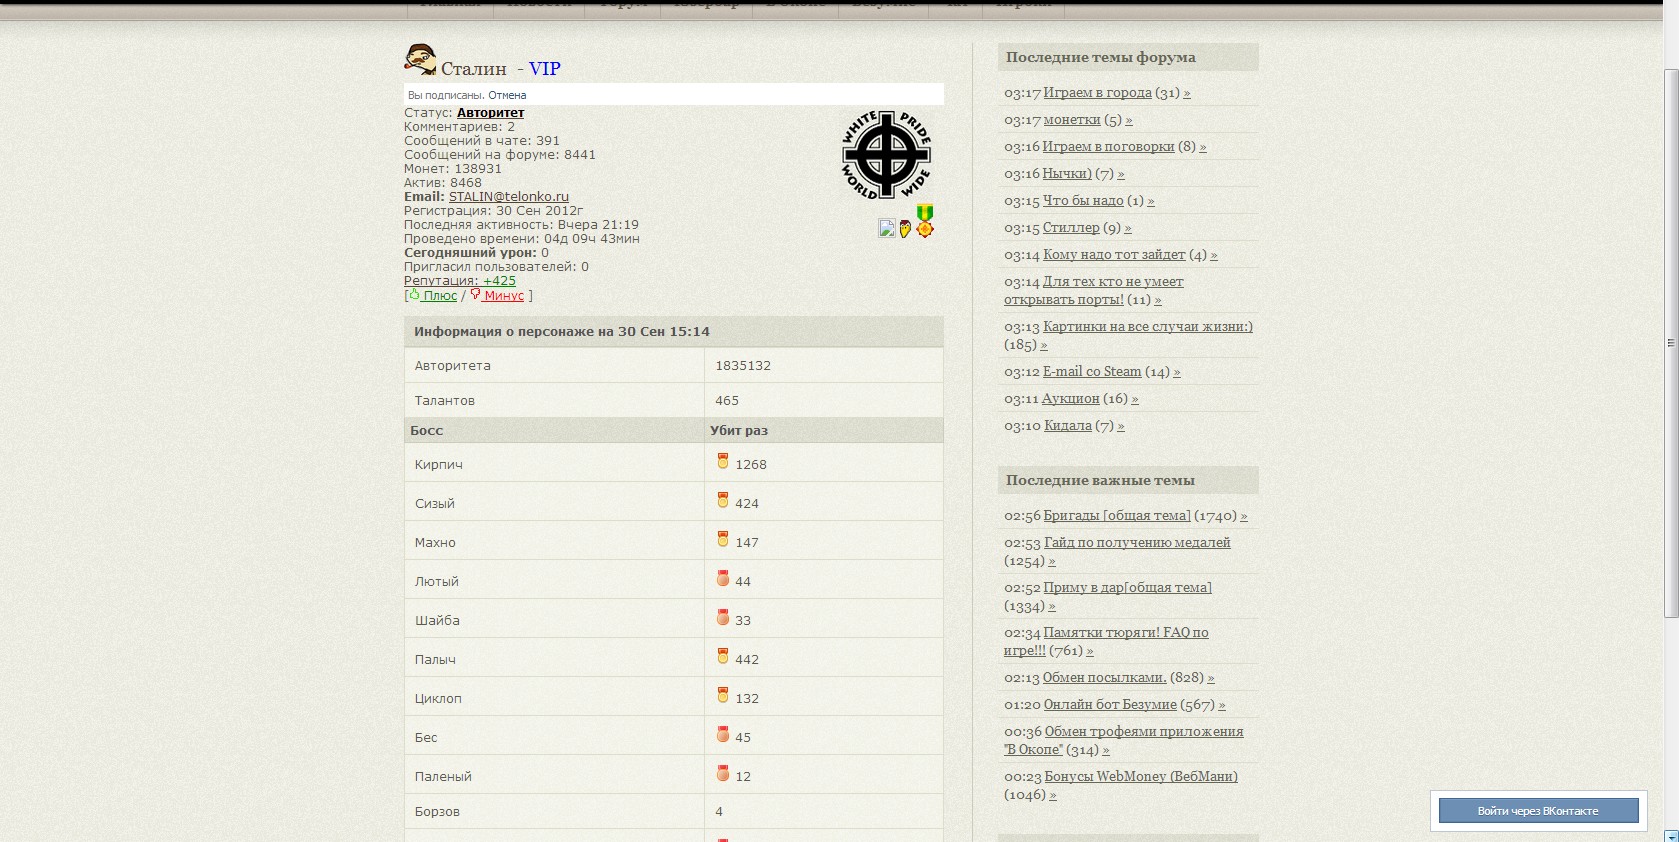Open the Играем в города forum topic
The height and width of the screenshot is (842, 1679).
tap(1097, 92)
